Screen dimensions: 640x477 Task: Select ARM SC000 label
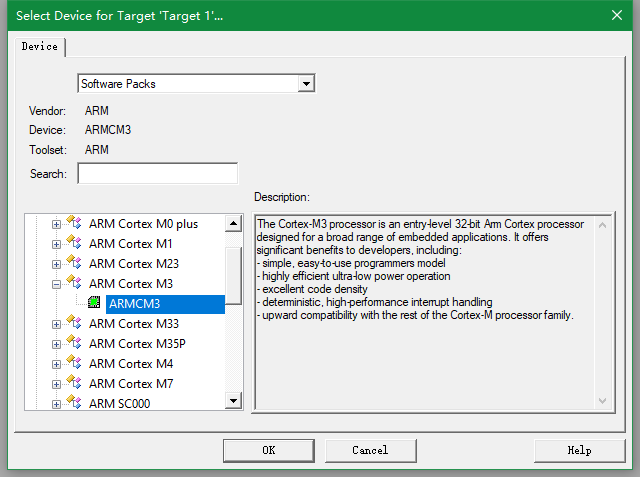coord(120,404)
